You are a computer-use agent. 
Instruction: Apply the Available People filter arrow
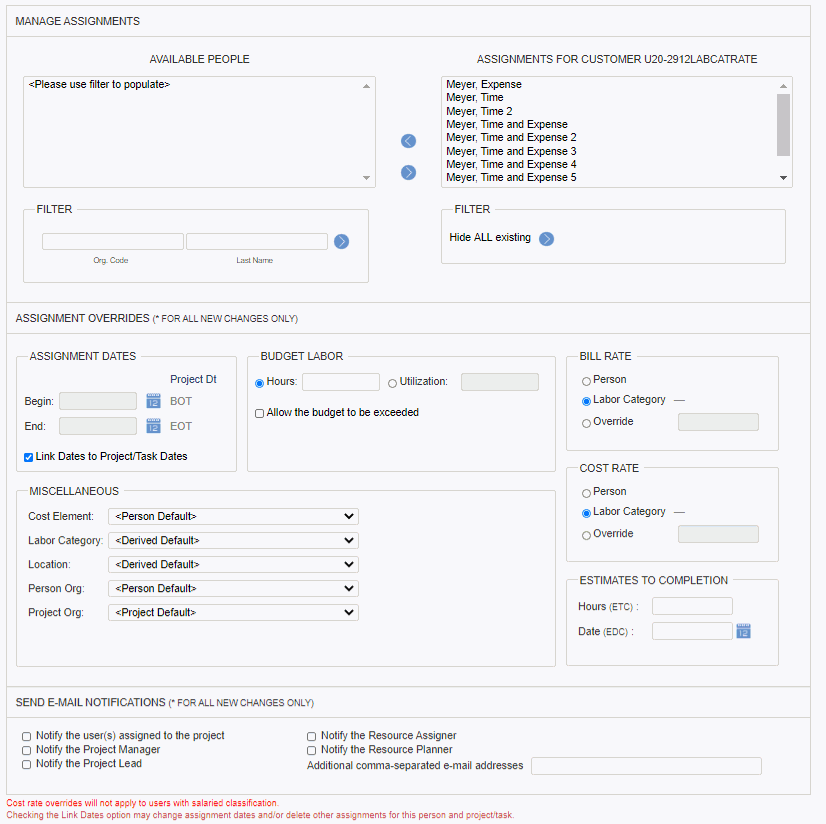pyautogui.click(x=341, y=241)
